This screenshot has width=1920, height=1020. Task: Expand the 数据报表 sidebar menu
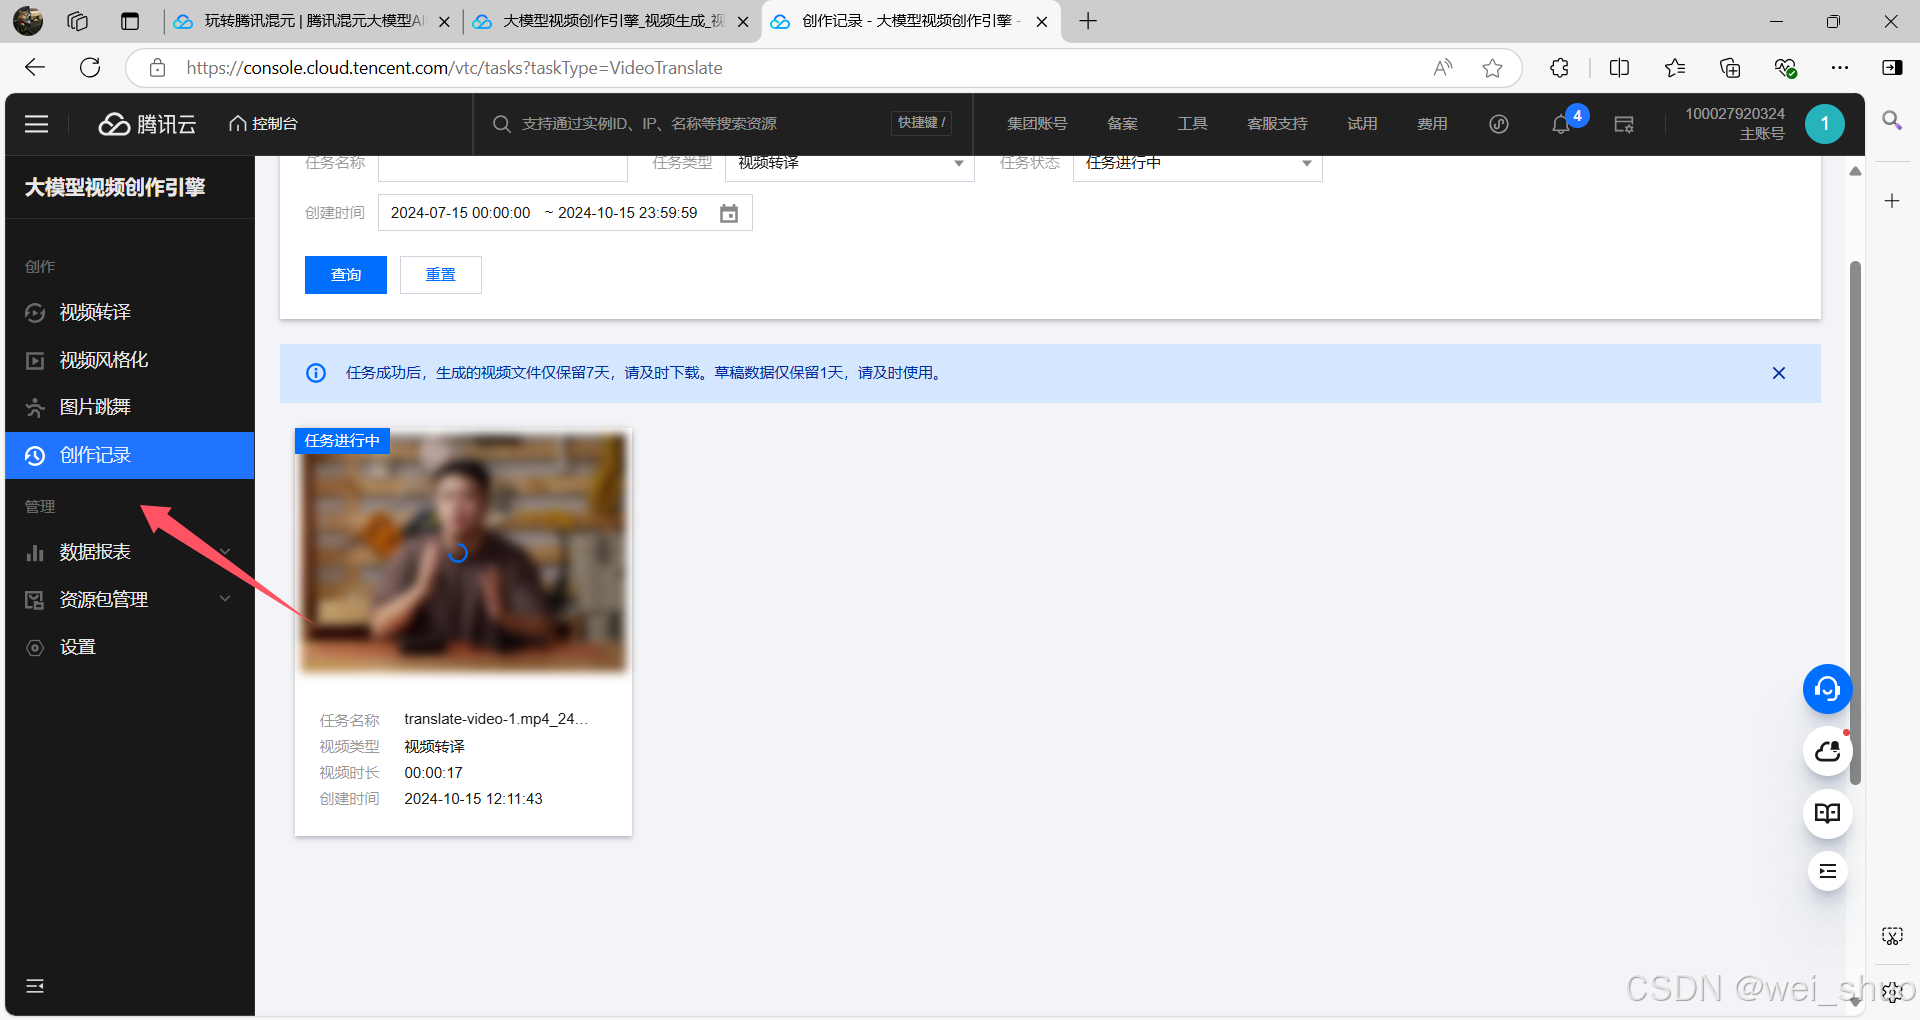tap(129, 552)
